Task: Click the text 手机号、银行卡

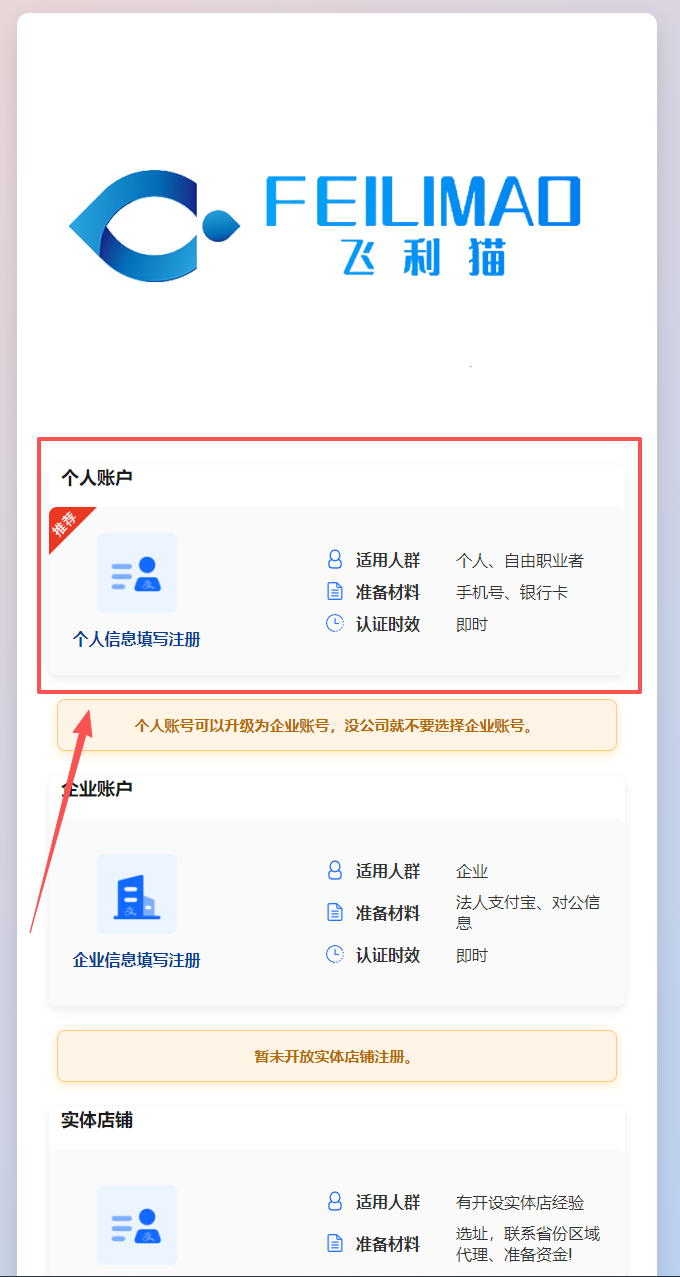Action: [x=512, y=592]
